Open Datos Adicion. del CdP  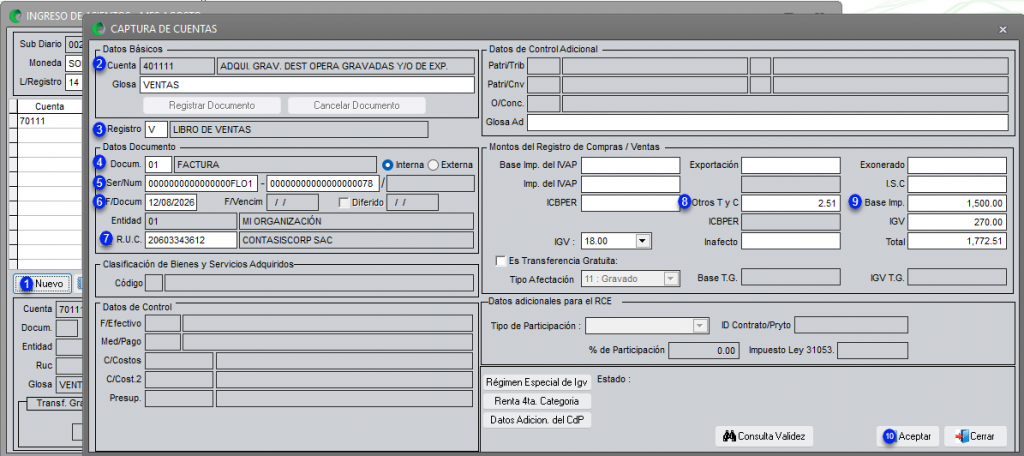[x=537, y=420]
